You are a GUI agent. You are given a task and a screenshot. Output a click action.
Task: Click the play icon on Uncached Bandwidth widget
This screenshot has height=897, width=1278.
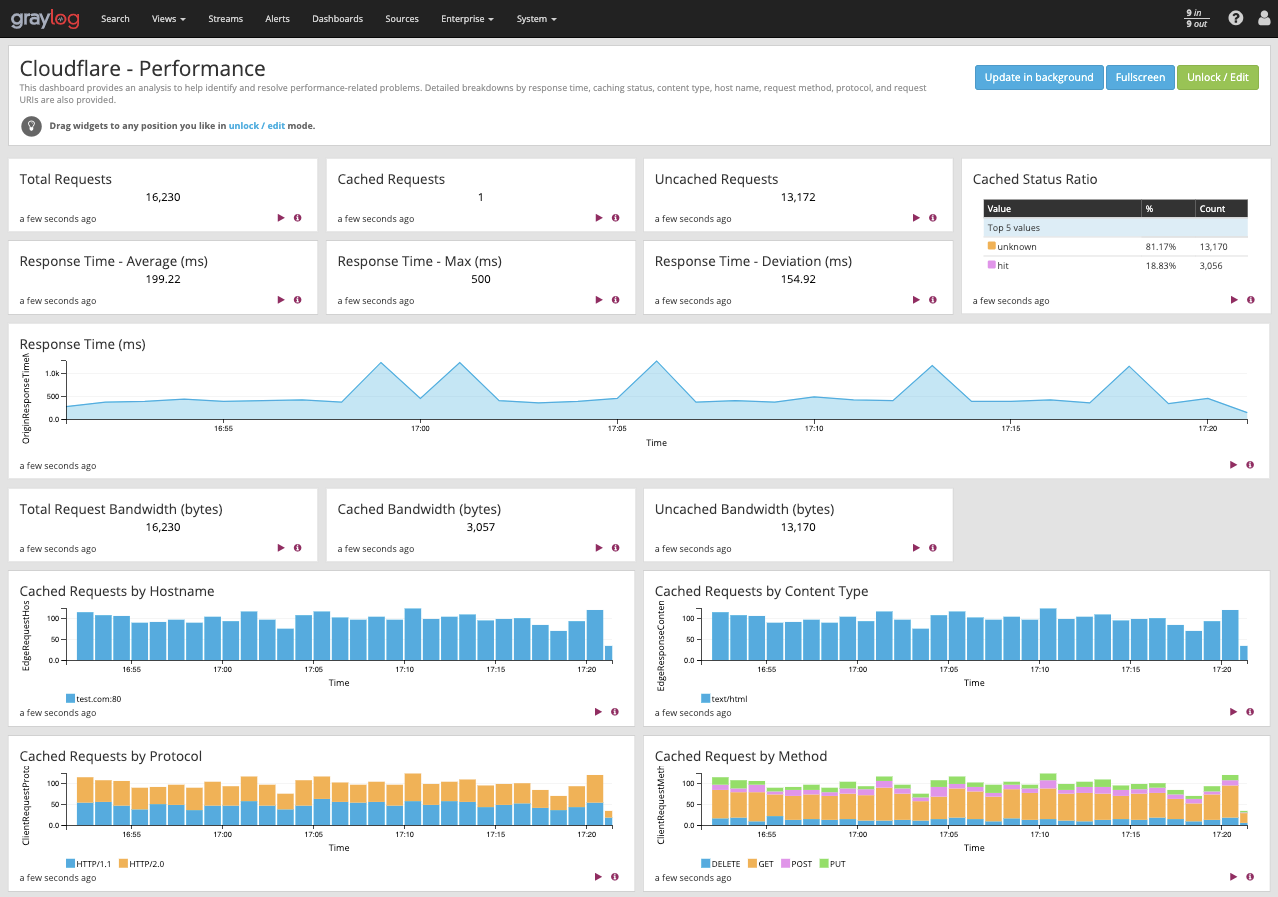click(x=915, y=547)
